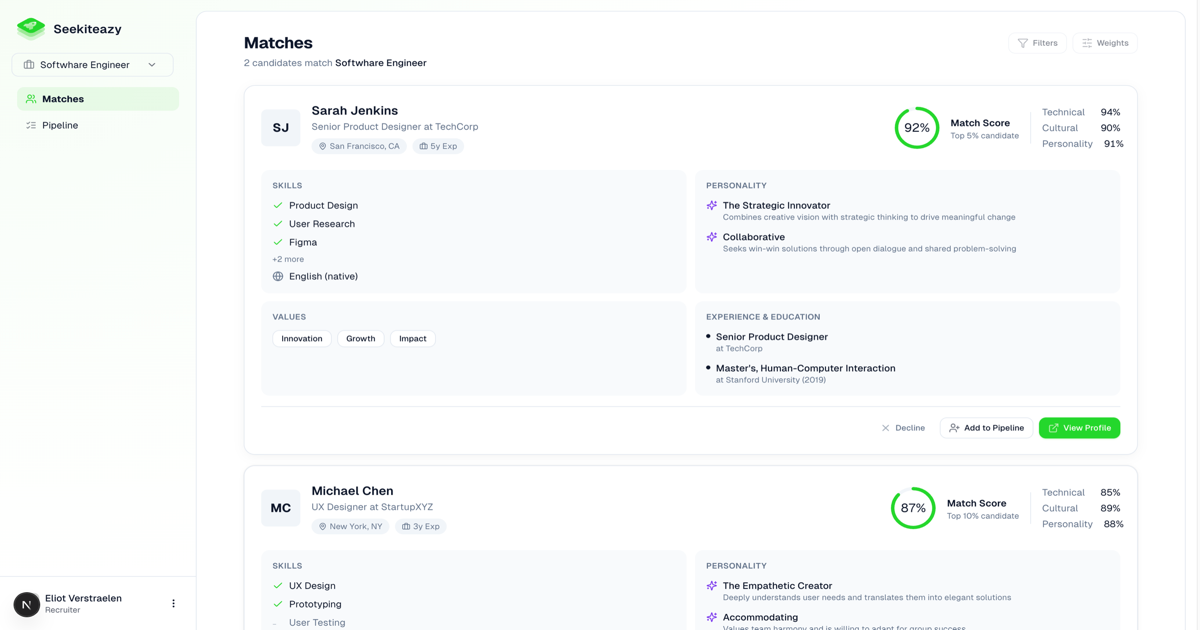1200x630 pixels.
Task: Click the sparkle icon beside Collaborative
Action: 712,237
